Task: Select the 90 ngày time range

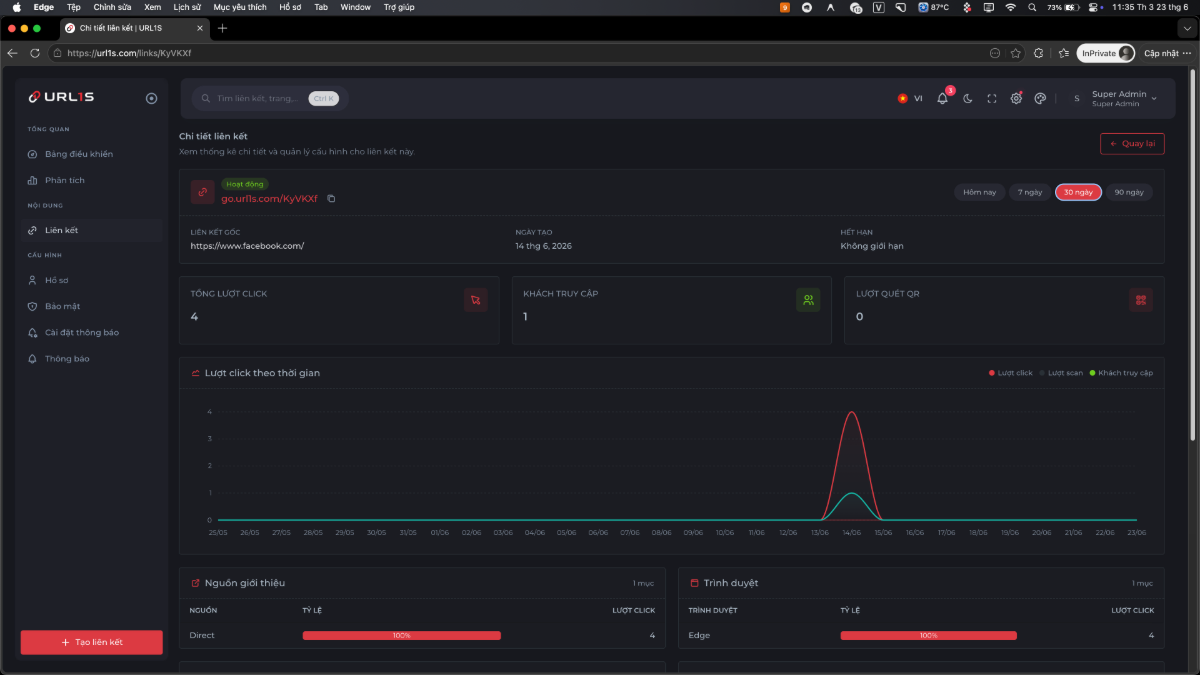Action: tap(1129, 192)
